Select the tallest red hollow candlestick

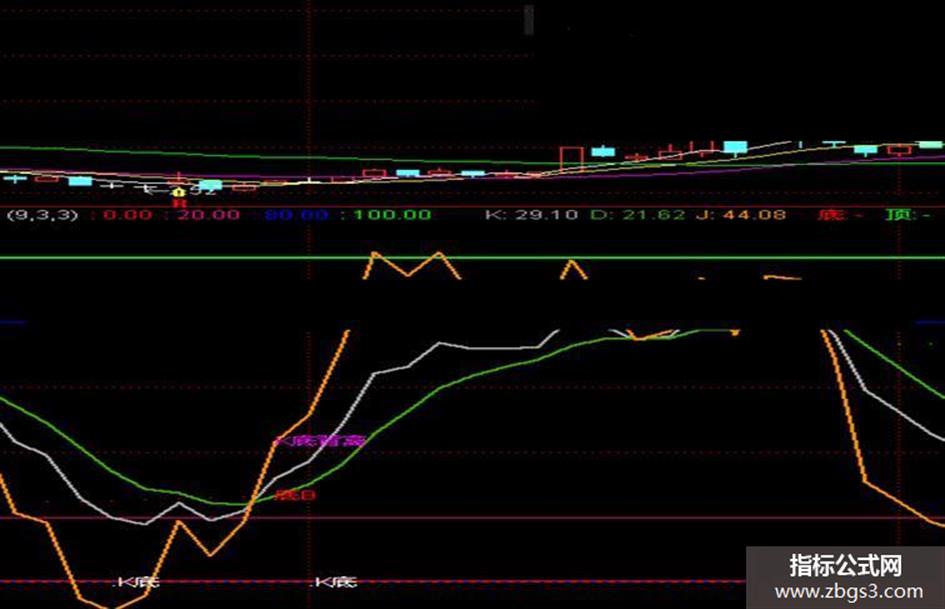pos(571,159)
